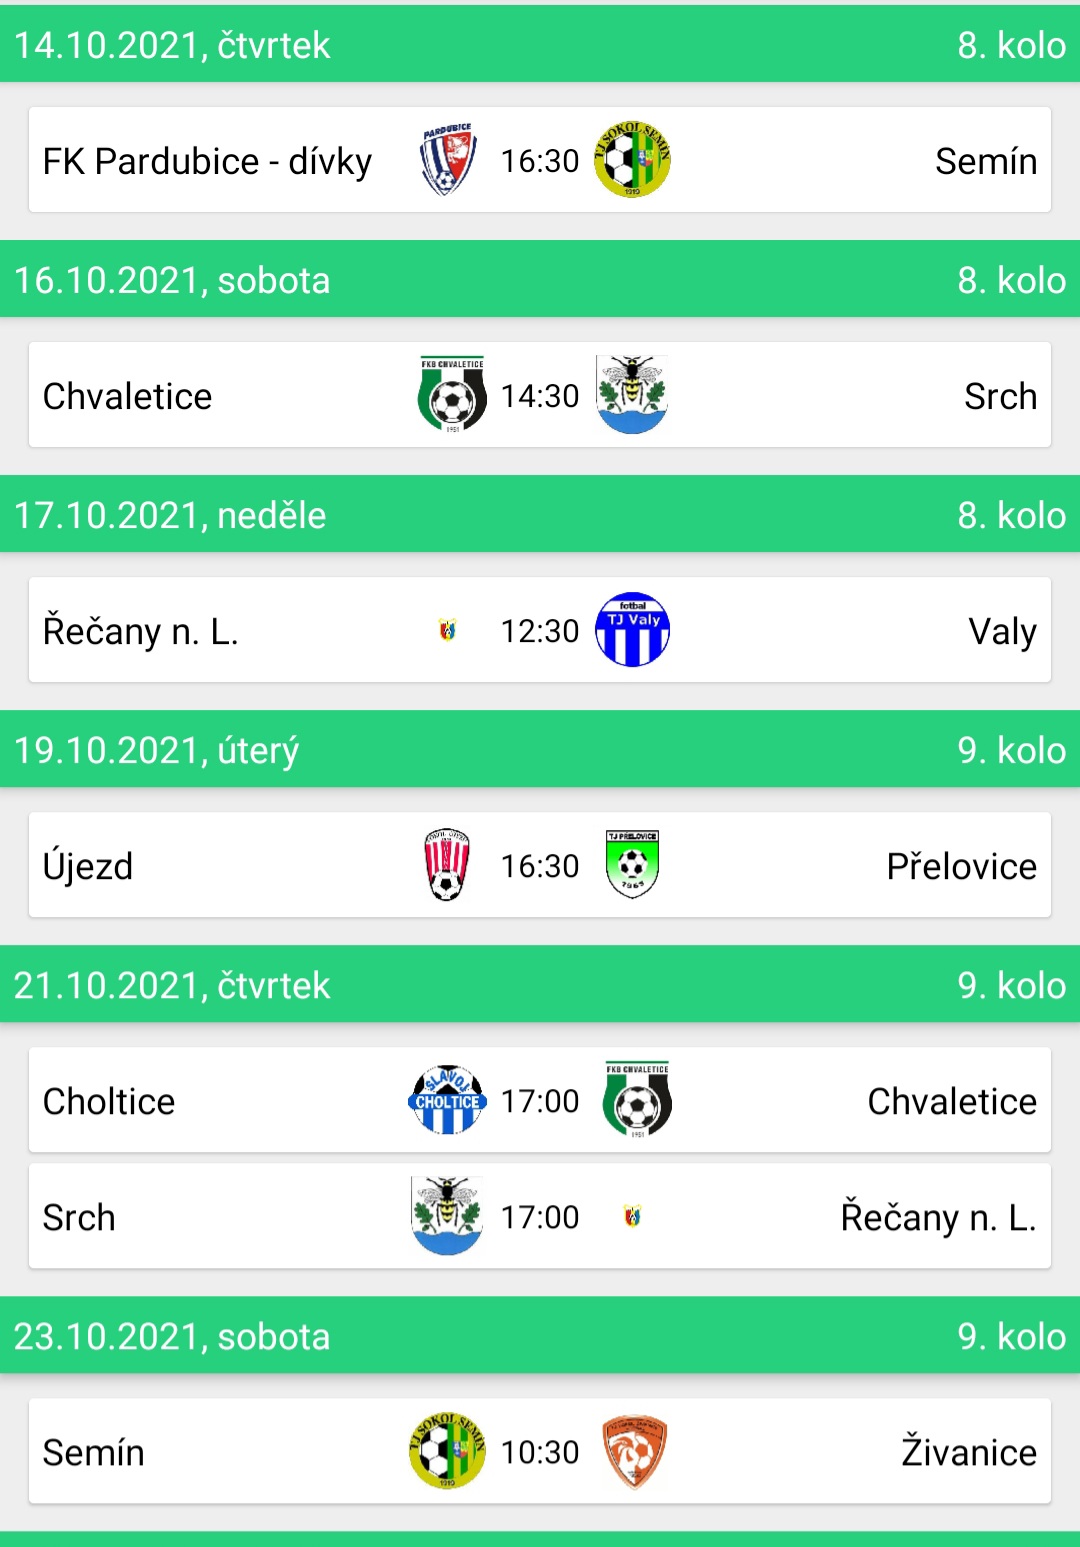Click the TJ Valy blue striped crest

point(632,630)
